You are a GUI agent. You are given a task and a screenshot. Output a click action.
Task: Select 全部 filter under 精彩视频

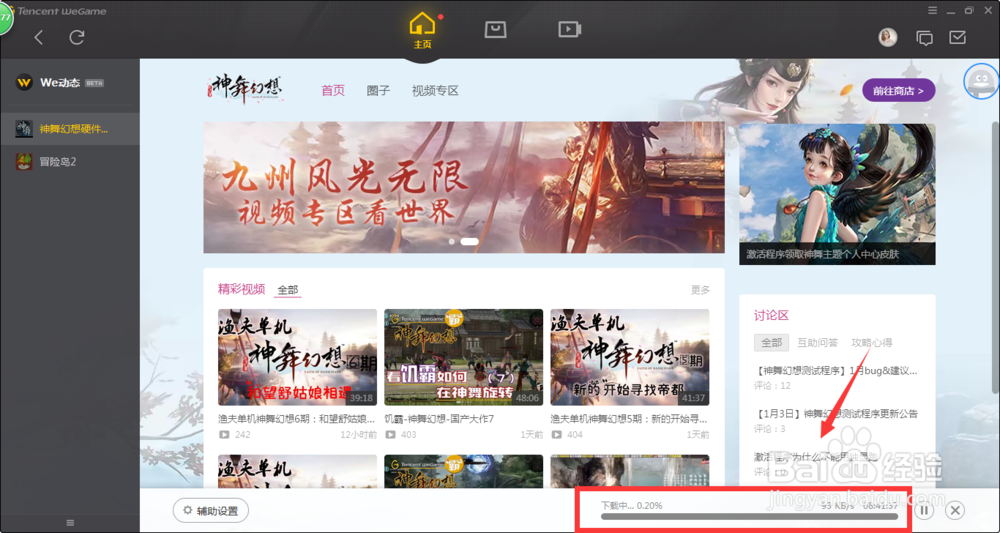click(288, 290)
